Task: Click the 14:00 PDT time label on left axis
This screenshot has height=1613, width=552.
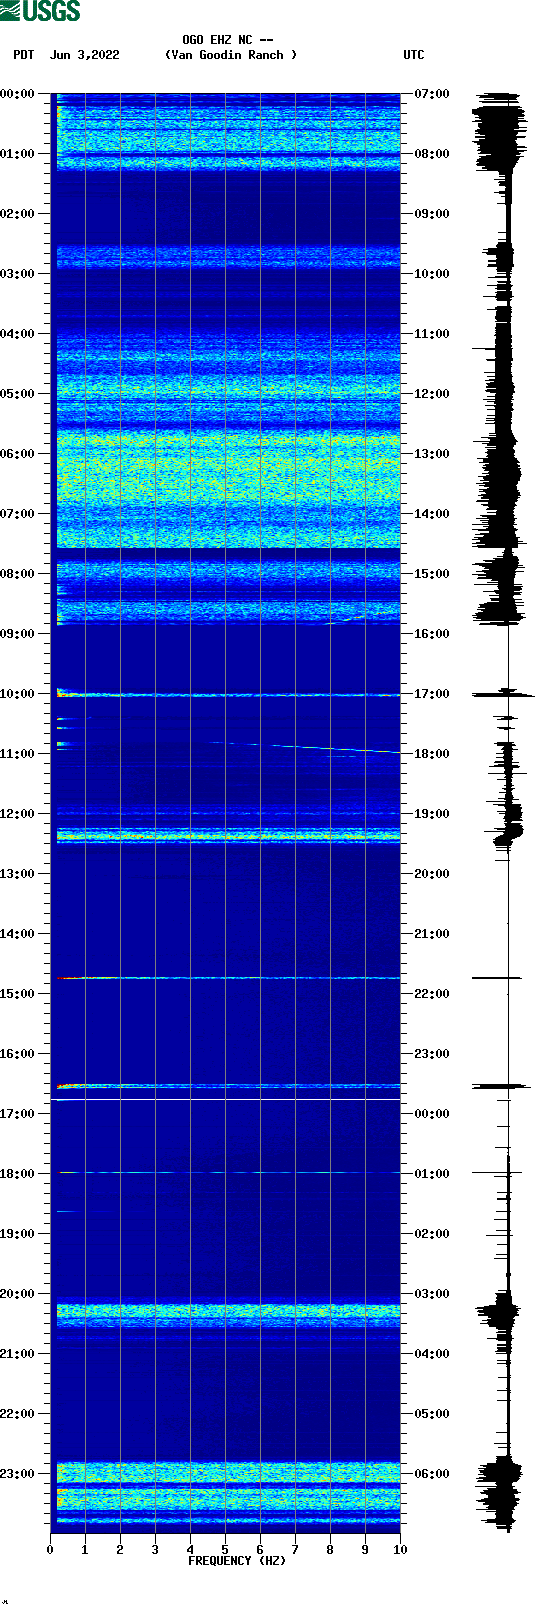Action: [x=18, y=934]
